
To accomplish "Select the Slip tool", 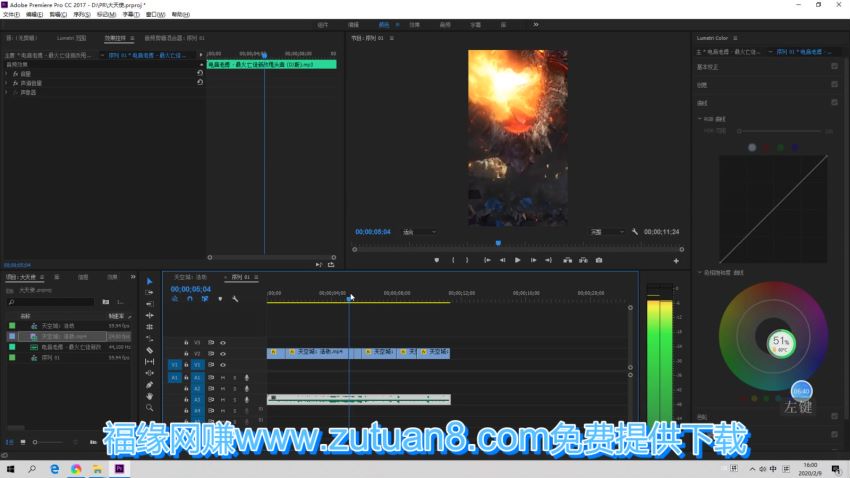I will (x=150, y=361).
